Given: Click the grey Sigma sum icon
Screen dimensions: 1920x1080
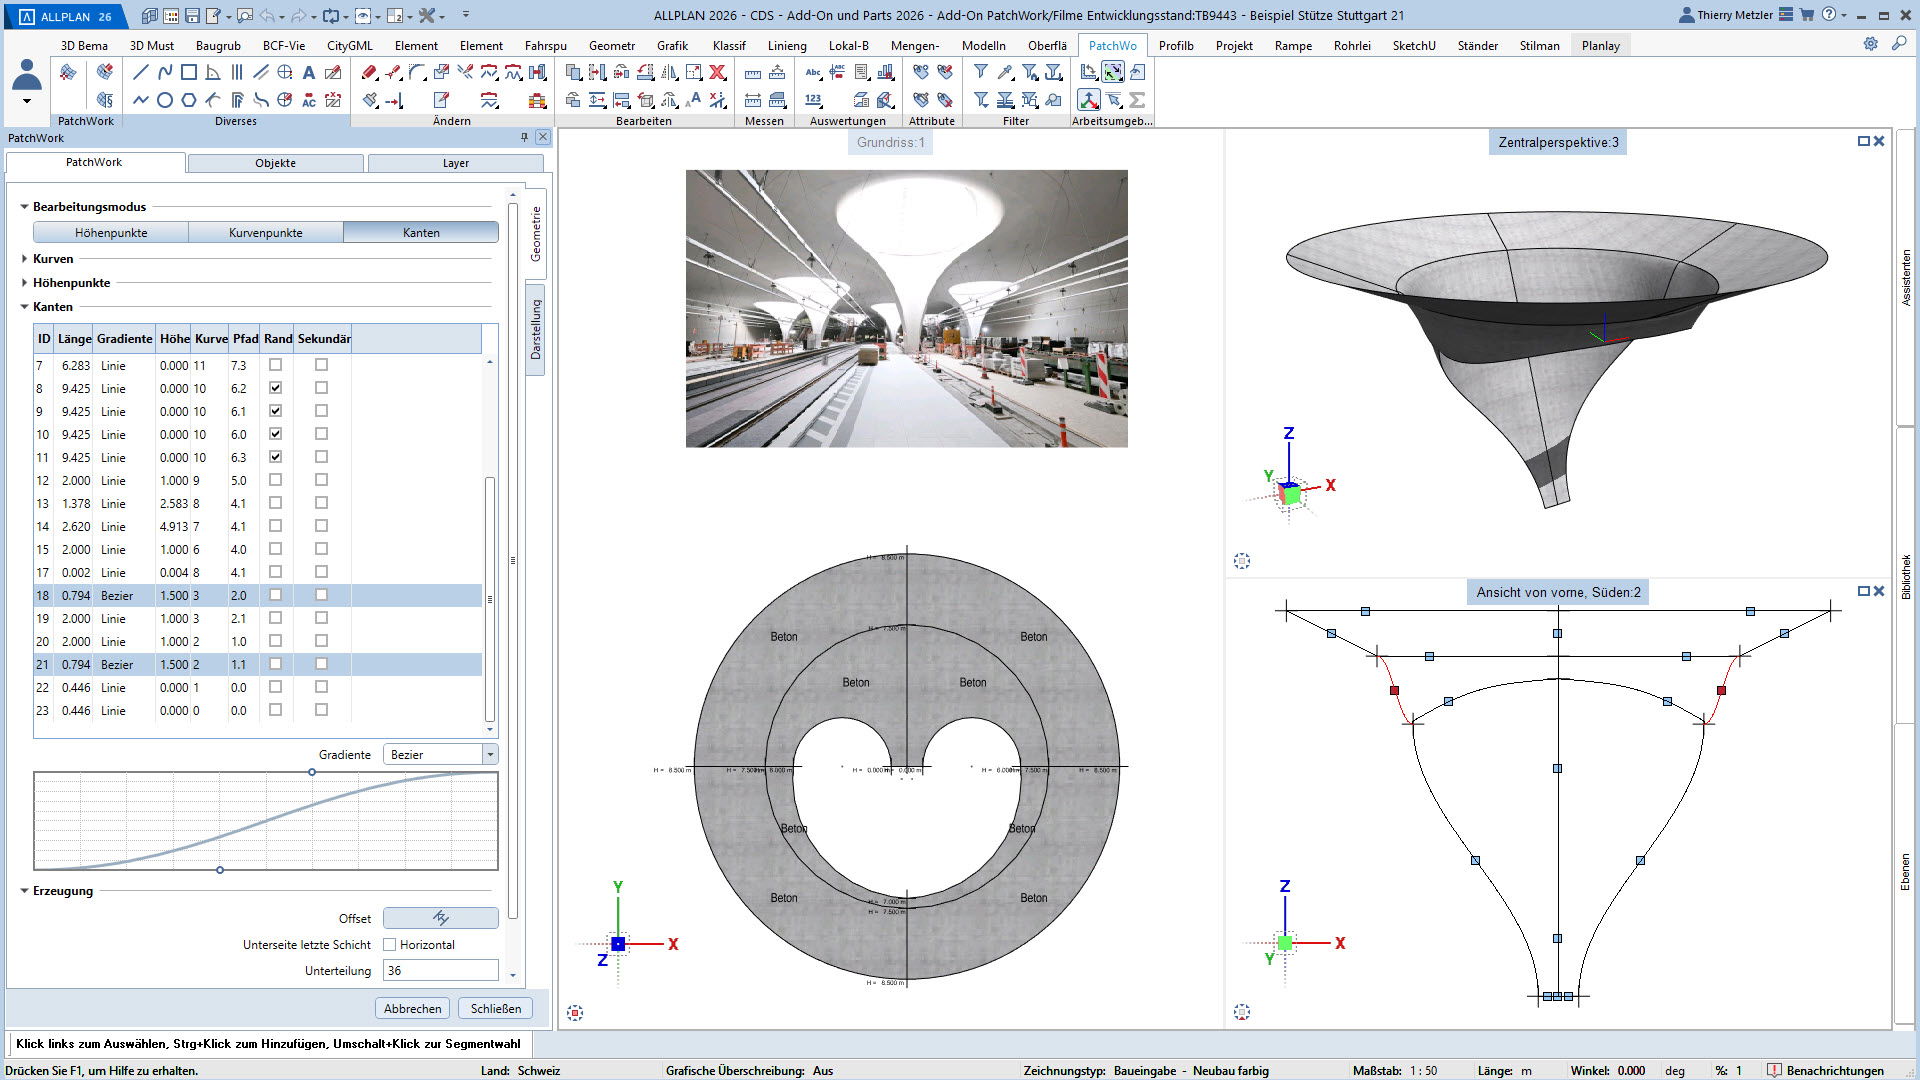Looking at the screenshot, I should 1137,100.
